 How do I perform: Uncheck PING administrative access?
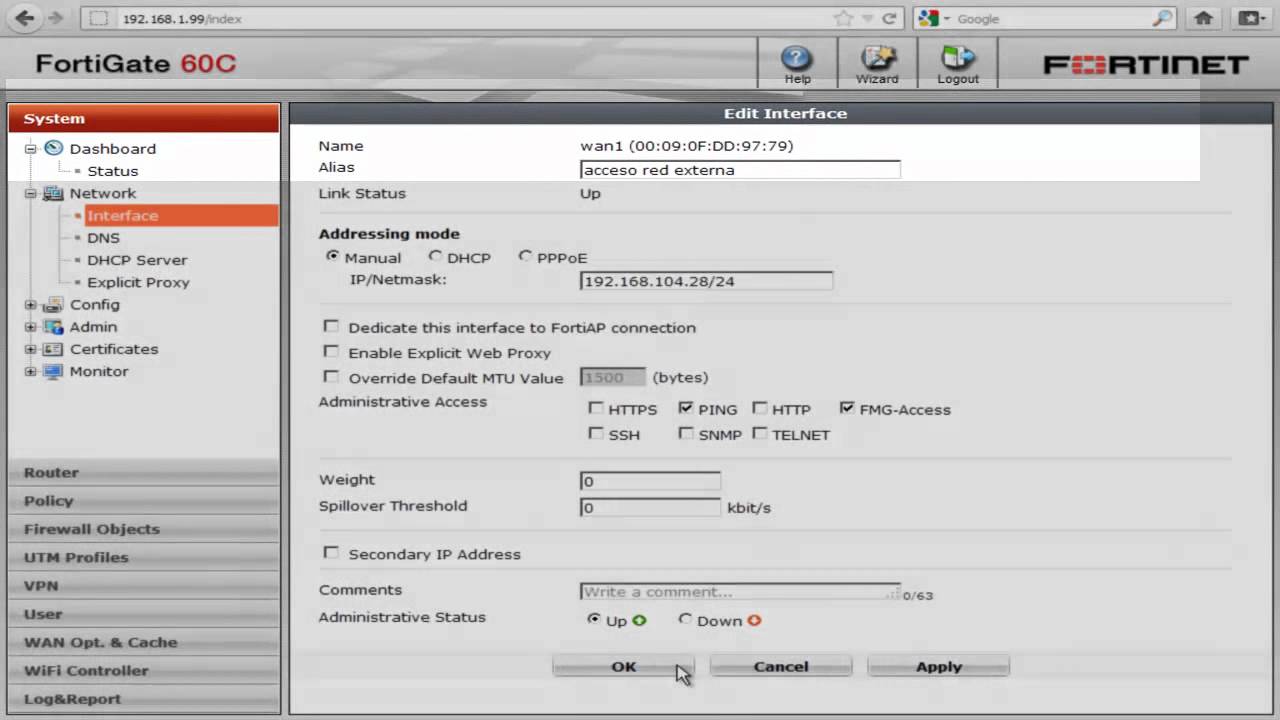click(686, 408)
